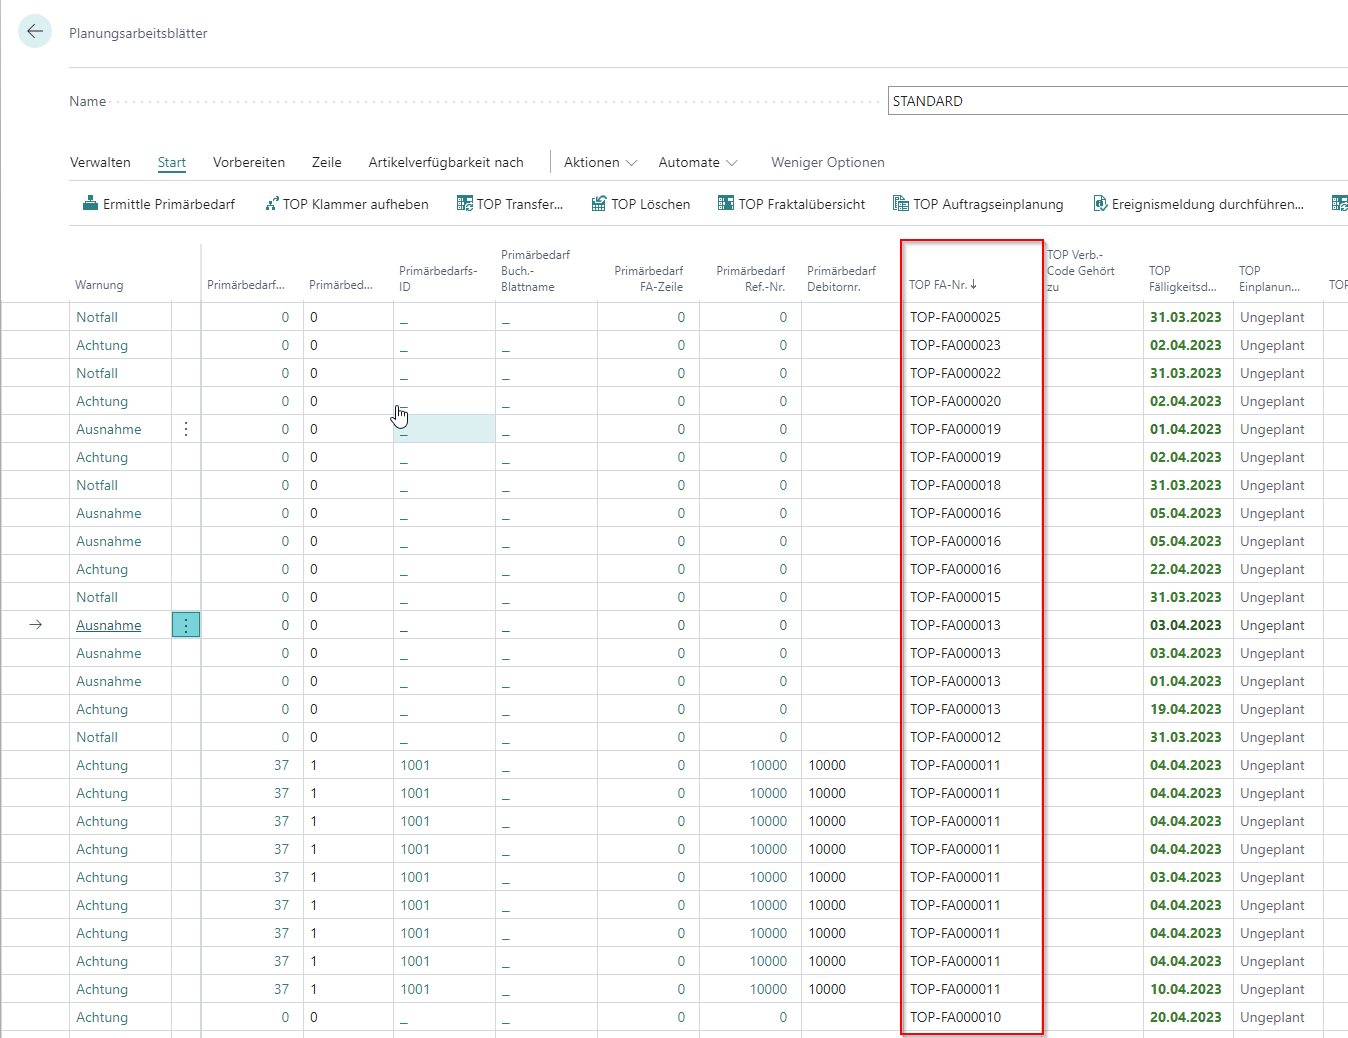This screenshot has width=1348, height=1038.
Task: Open Artikelverfügbarkeit nach menu
Action: (x=446, y=162)
